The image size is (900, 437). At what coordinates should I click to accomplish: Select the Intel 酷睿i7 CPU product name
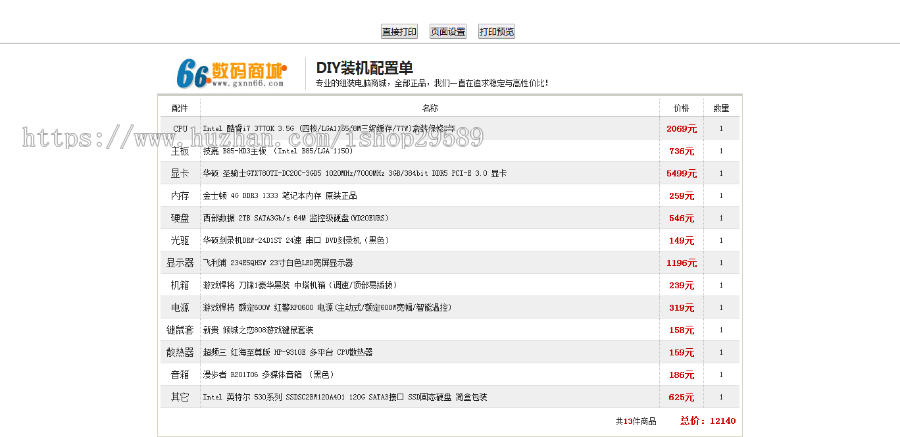329,129
